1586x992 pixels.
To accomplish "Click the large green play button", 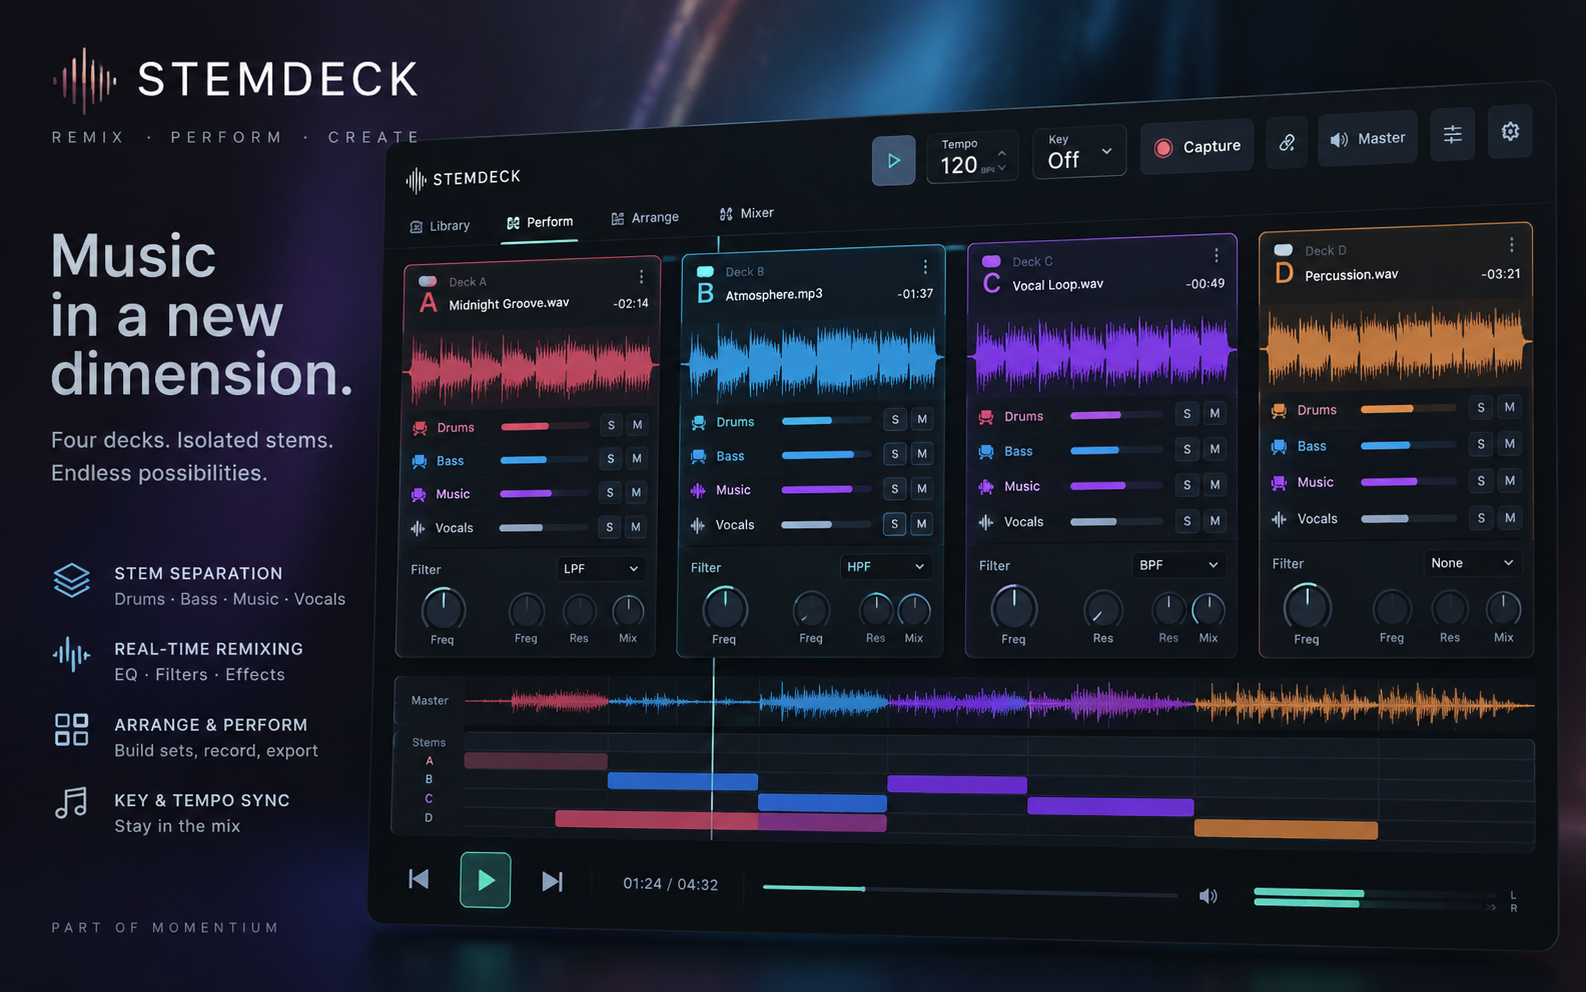I will (x=485, y=880).
